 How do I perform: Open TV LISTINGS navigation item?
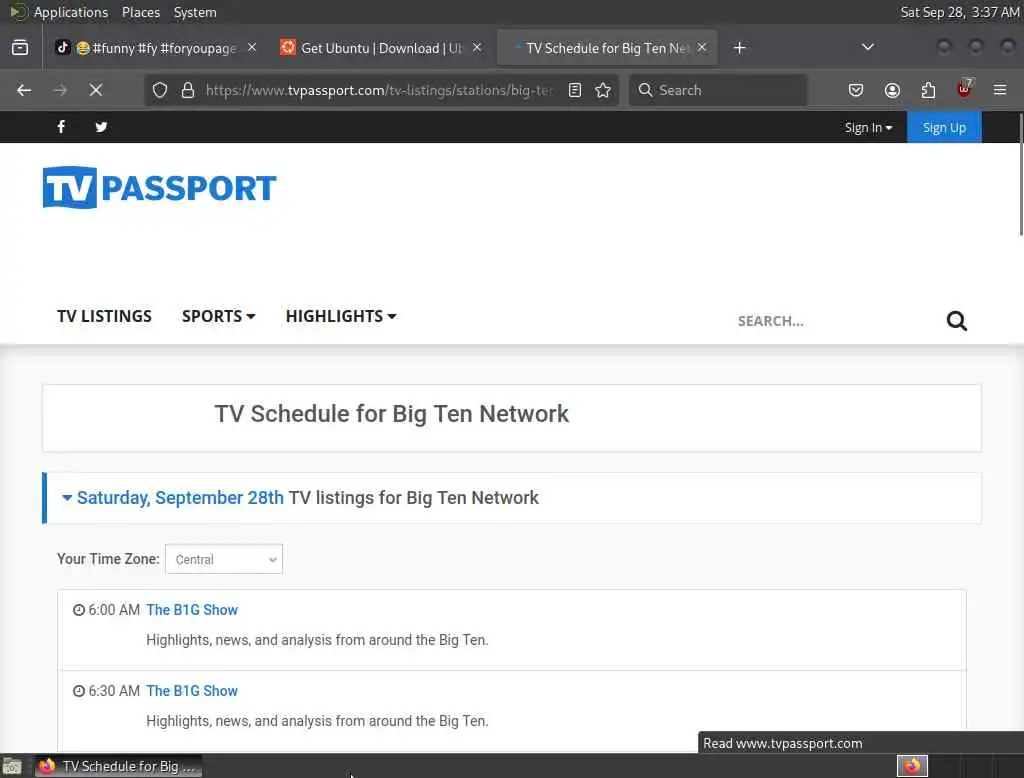(x=104, y=316)
